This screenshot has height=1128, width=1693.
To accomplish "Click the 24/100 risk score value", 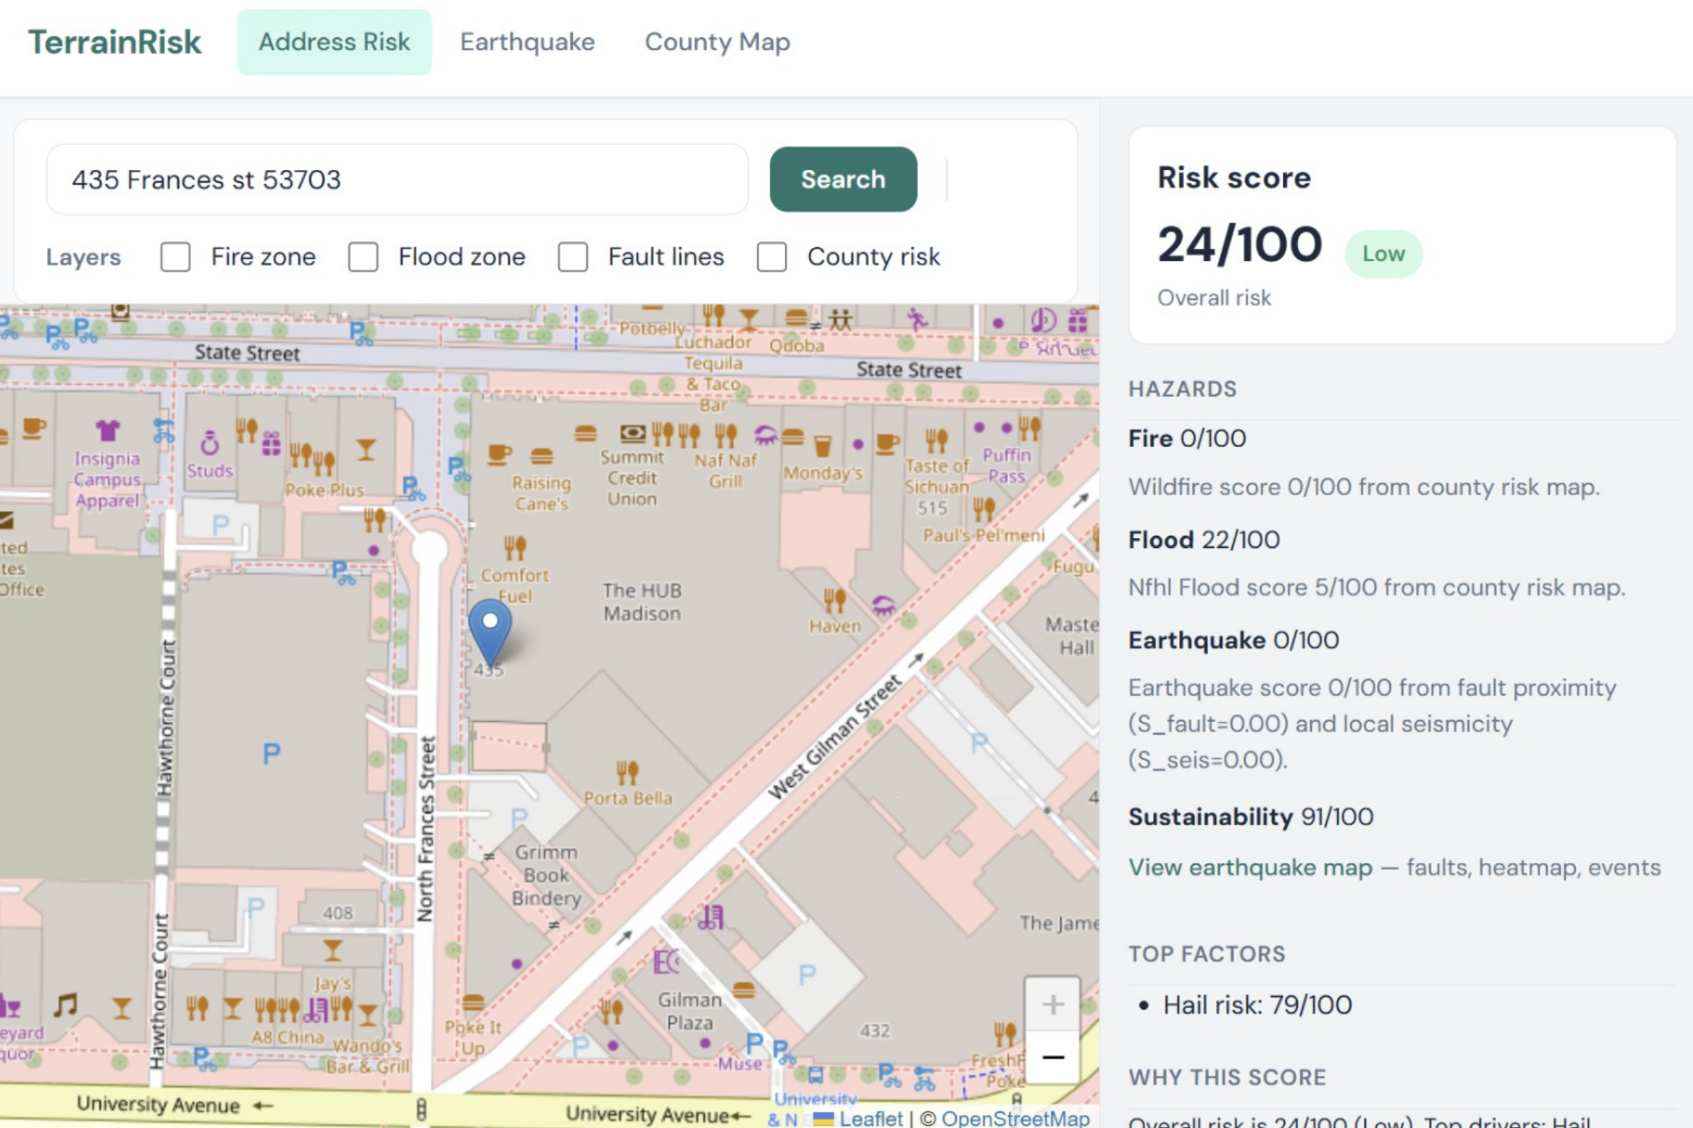I will pos(1240,245).
